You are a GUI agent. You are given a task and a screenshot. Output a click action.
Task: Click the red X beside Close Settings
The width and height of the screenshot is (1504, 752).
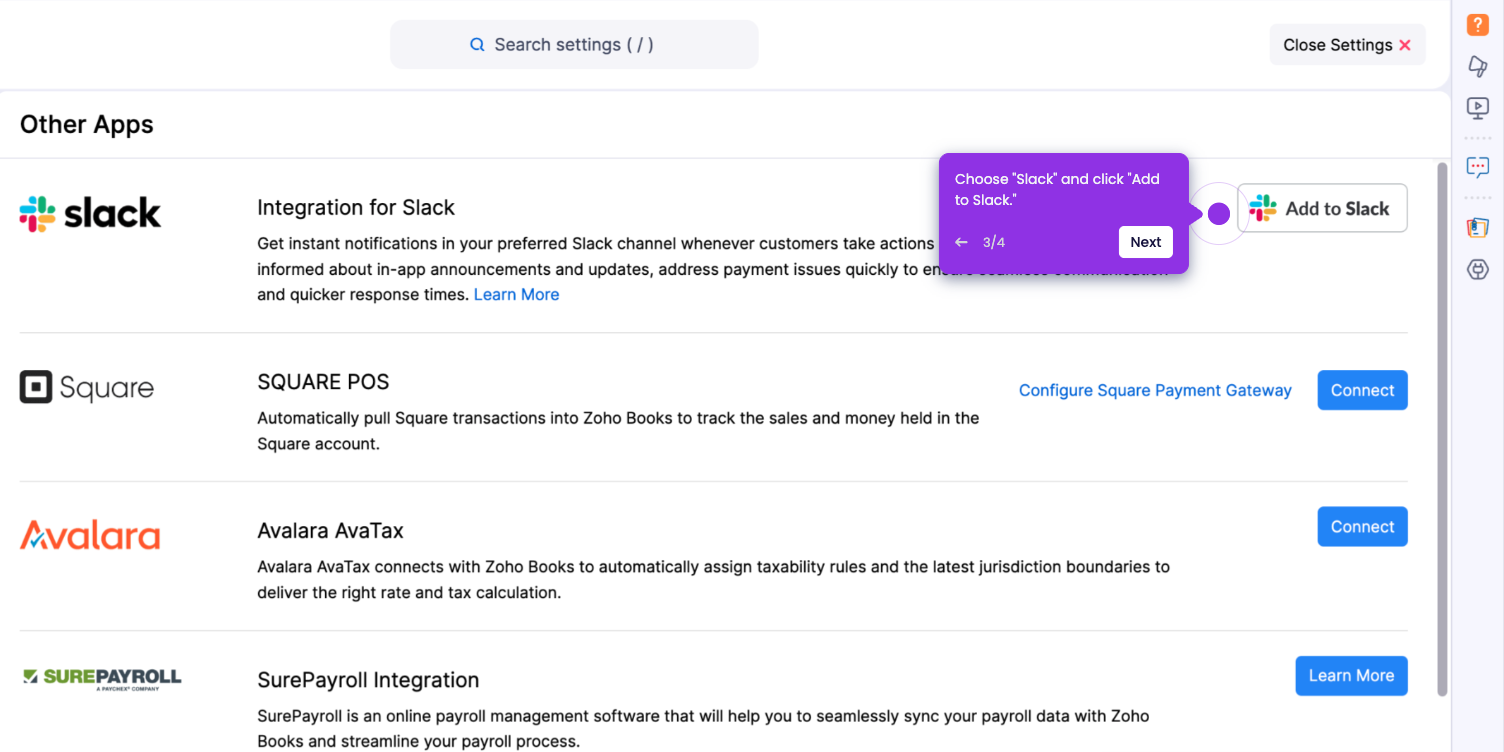1405,45
